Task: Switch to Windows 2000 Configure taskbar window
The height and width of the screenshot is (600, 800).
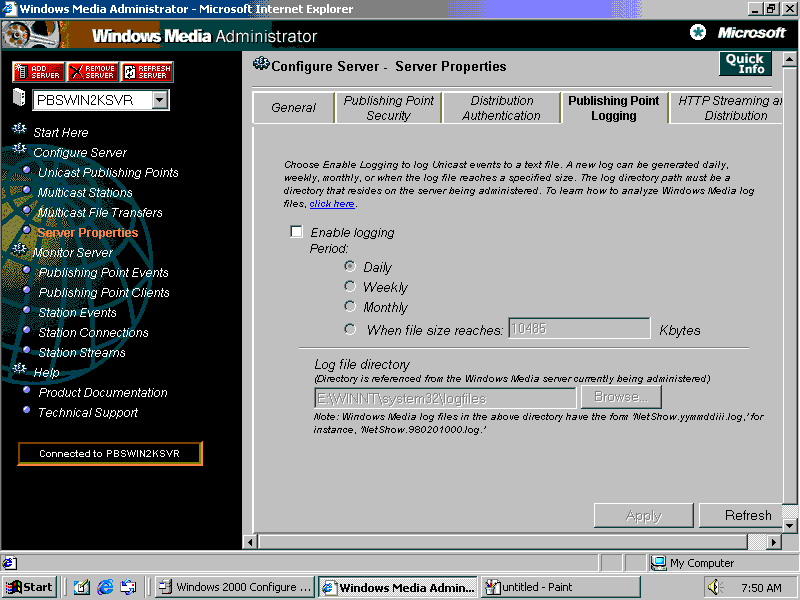Action: (x=235, y=587)
